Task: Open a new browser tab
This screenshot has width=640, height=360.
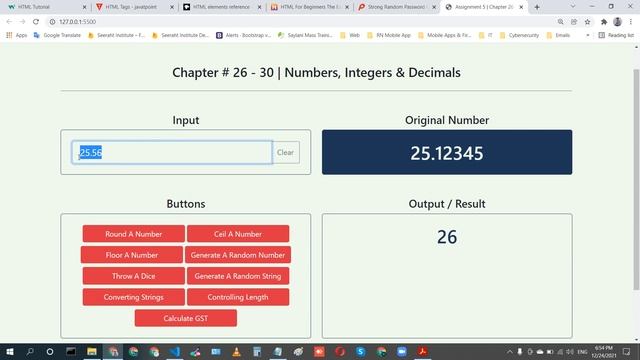Action: 537,7
